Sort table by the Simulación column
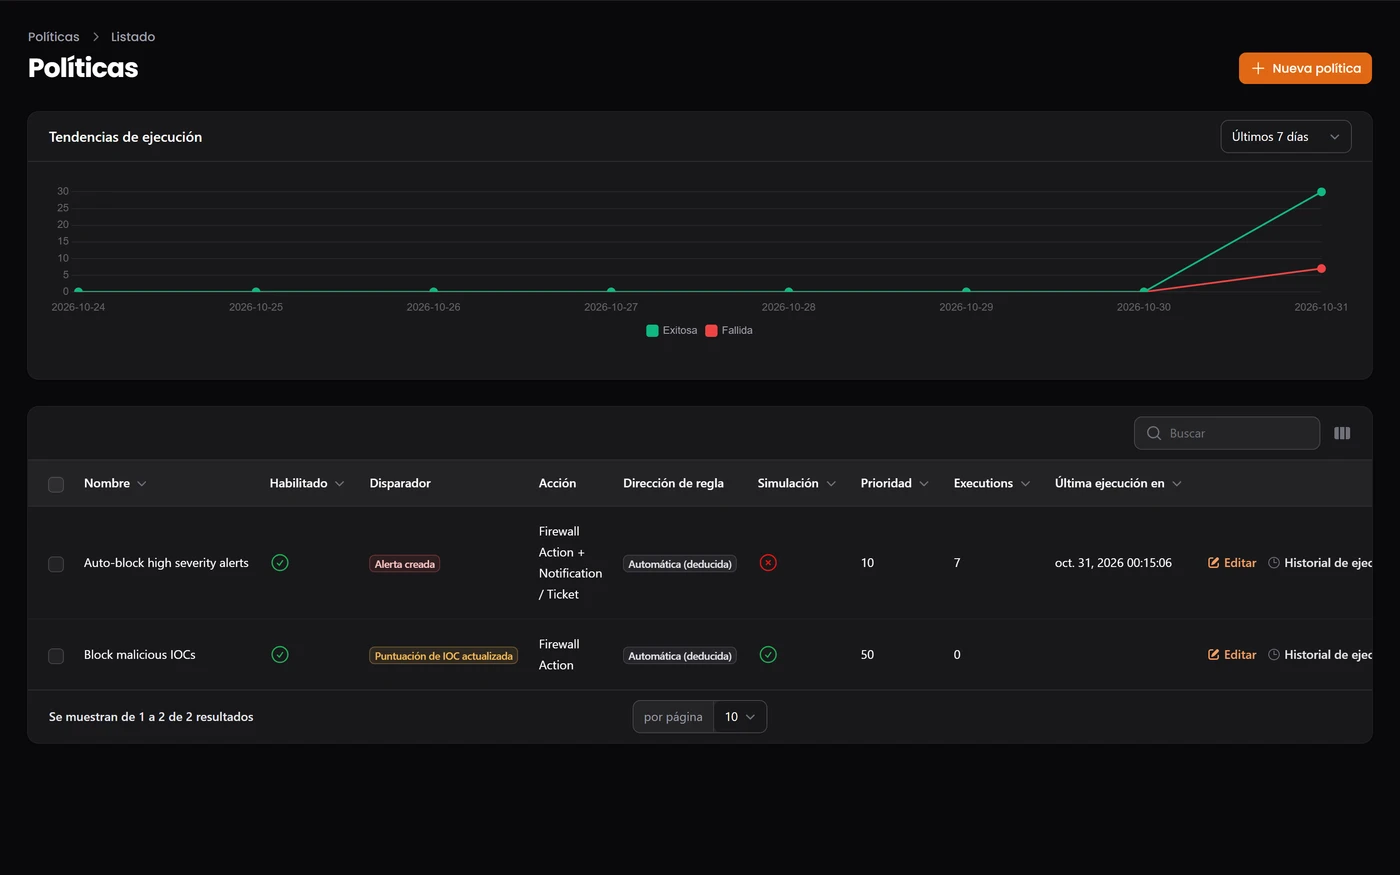Viewport: 1400px width, 875px height. click(797, 483)
